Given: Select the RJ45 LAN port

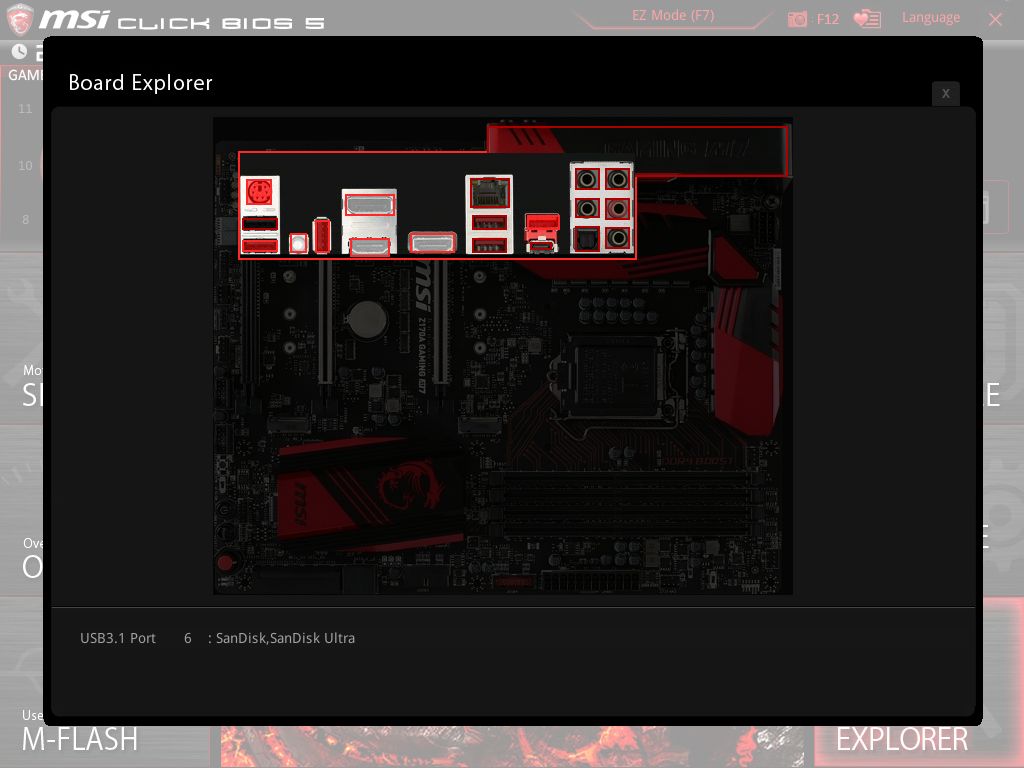Looking at the screenshot, I should point(489,193).
